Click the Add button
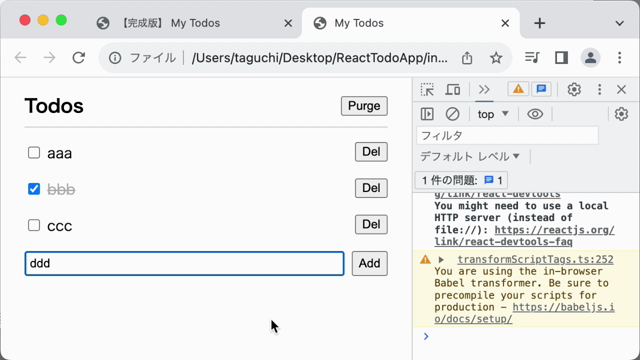The image size is (640, 360). coord(369,263)
